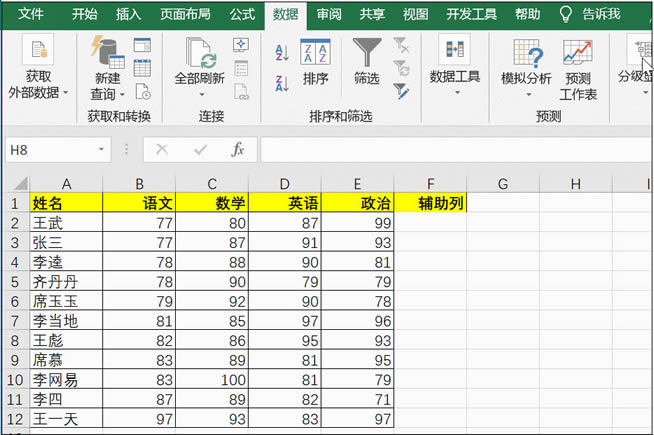Image resolution: width=654 pixels, height=435 pixels.
Task: Select the 辅助列 header cell F1
Action: pyautogui.click(x=431, y=203)
